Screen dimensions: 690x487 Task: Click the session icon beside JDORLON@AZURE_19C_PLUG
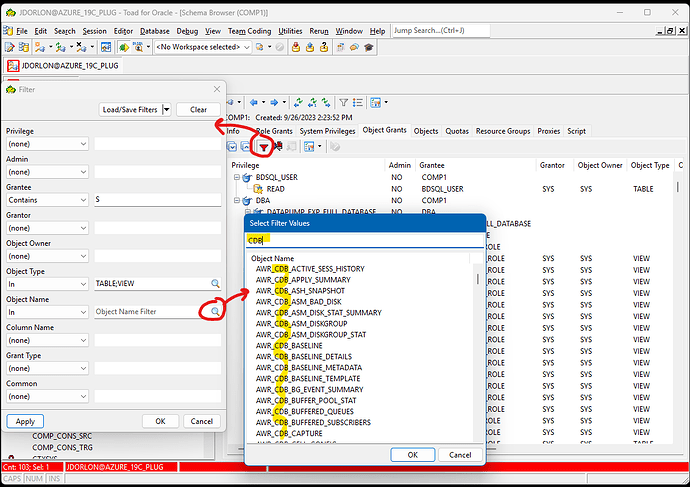(13, 65)
